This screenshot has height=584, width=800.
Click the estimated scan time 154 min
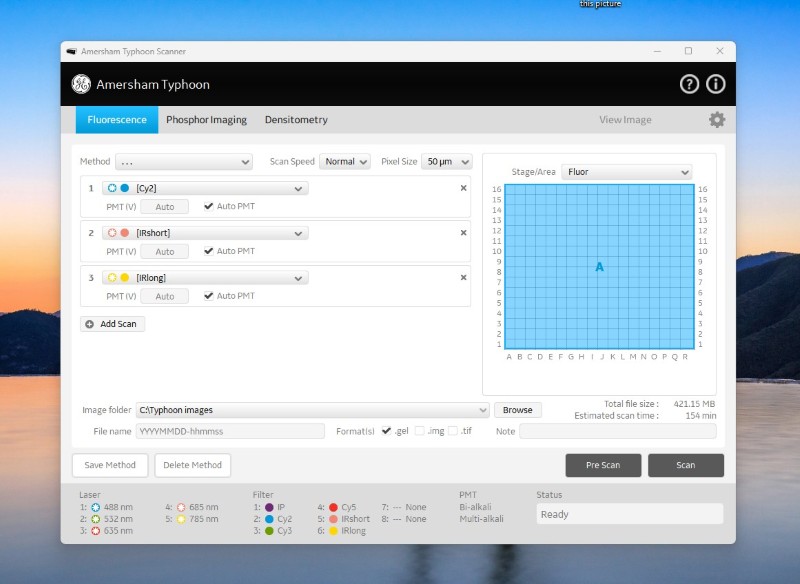[x=701, y=416]
